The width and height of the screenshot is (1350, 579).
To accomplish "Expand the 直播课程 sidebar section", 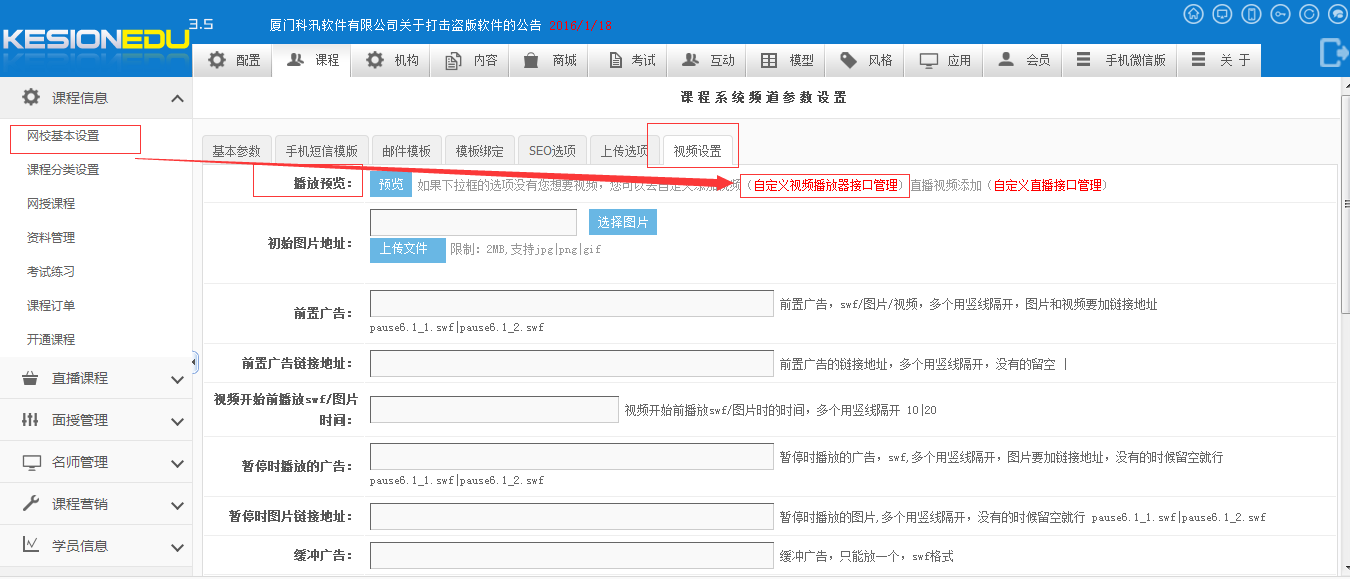I will point(177,379).
